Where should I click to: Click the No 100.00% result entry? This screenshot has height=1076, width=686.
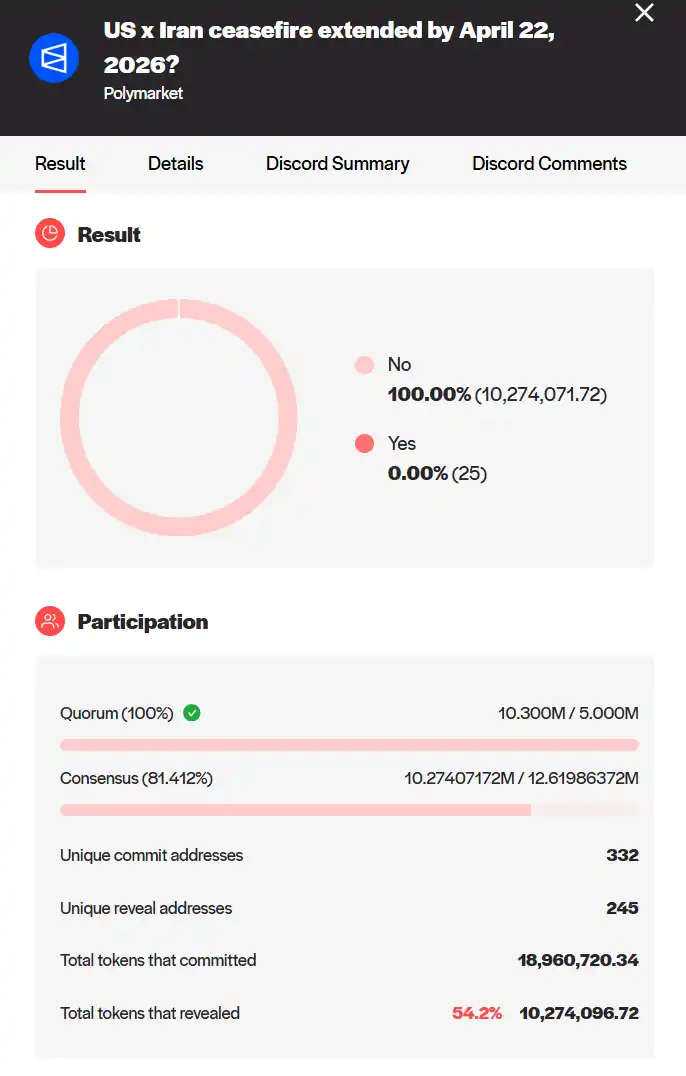[496, 394]
